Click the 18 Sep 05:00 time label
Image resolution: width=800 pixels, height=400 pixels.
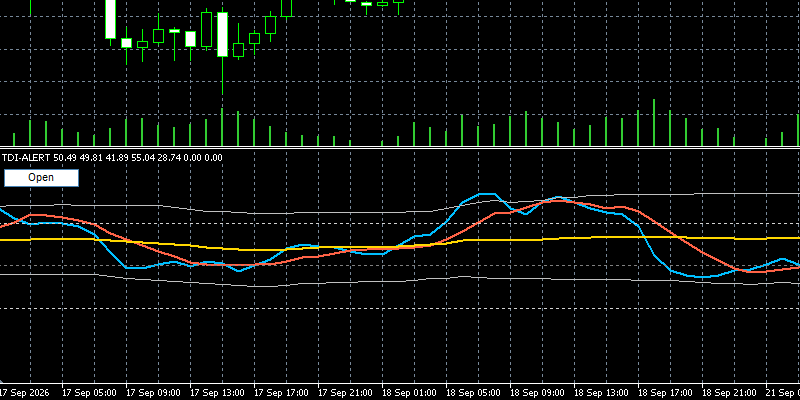[473, 393]
